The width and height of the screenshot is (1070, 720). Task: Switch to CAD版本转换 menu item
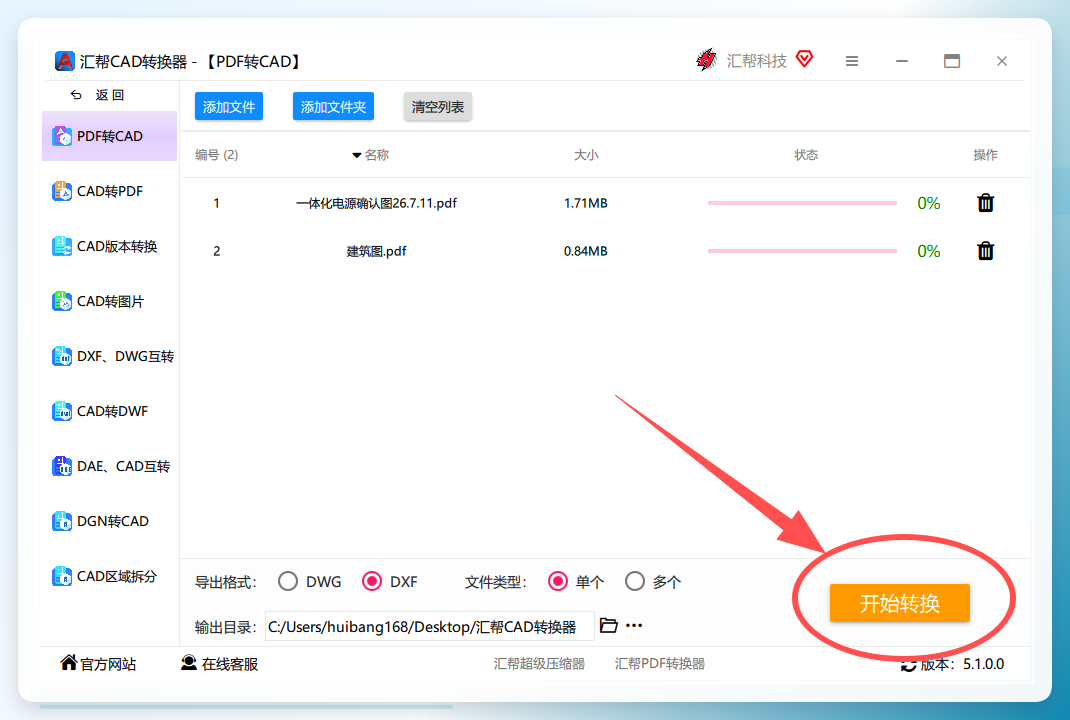pos(109,246)
